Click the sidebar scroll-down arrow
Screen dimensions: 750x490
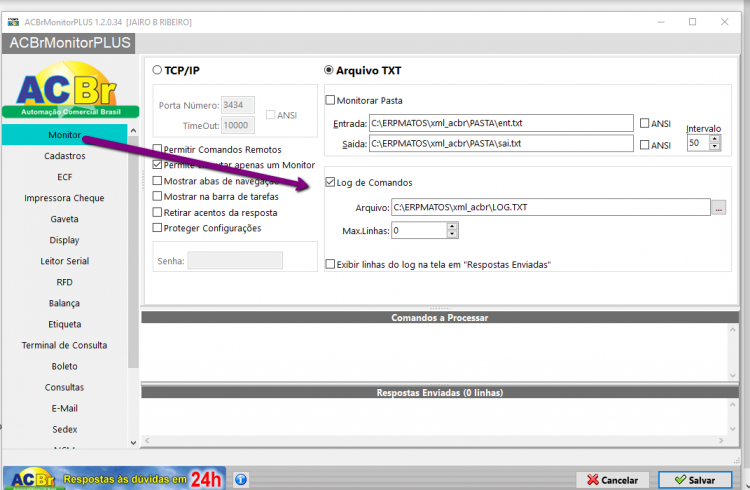point(133,443)
